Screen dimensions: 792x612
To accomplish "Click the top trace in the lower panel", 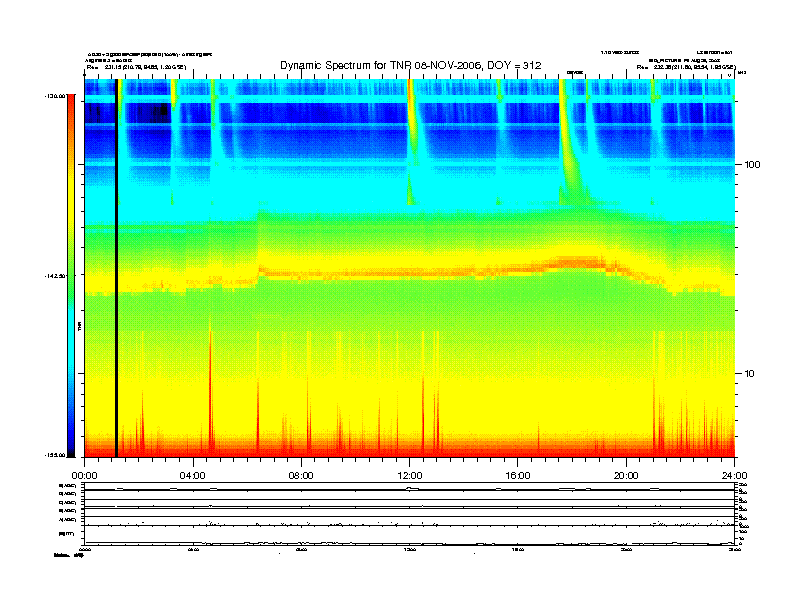I will click(409, 489).
